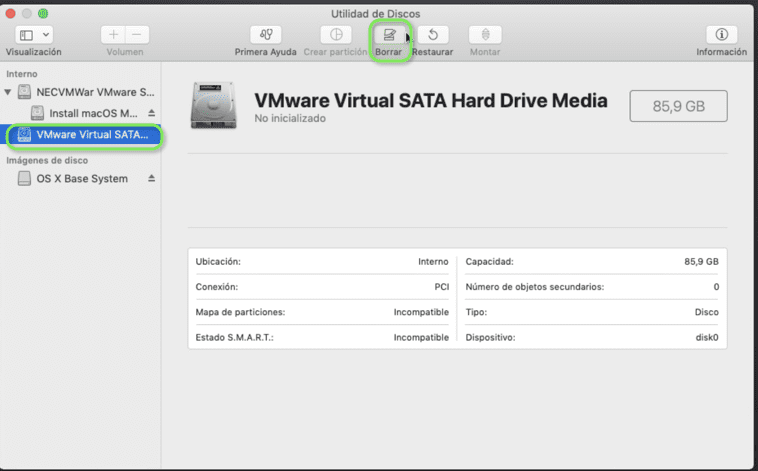Click the Interno sidebar section header

tap(22, 74)
